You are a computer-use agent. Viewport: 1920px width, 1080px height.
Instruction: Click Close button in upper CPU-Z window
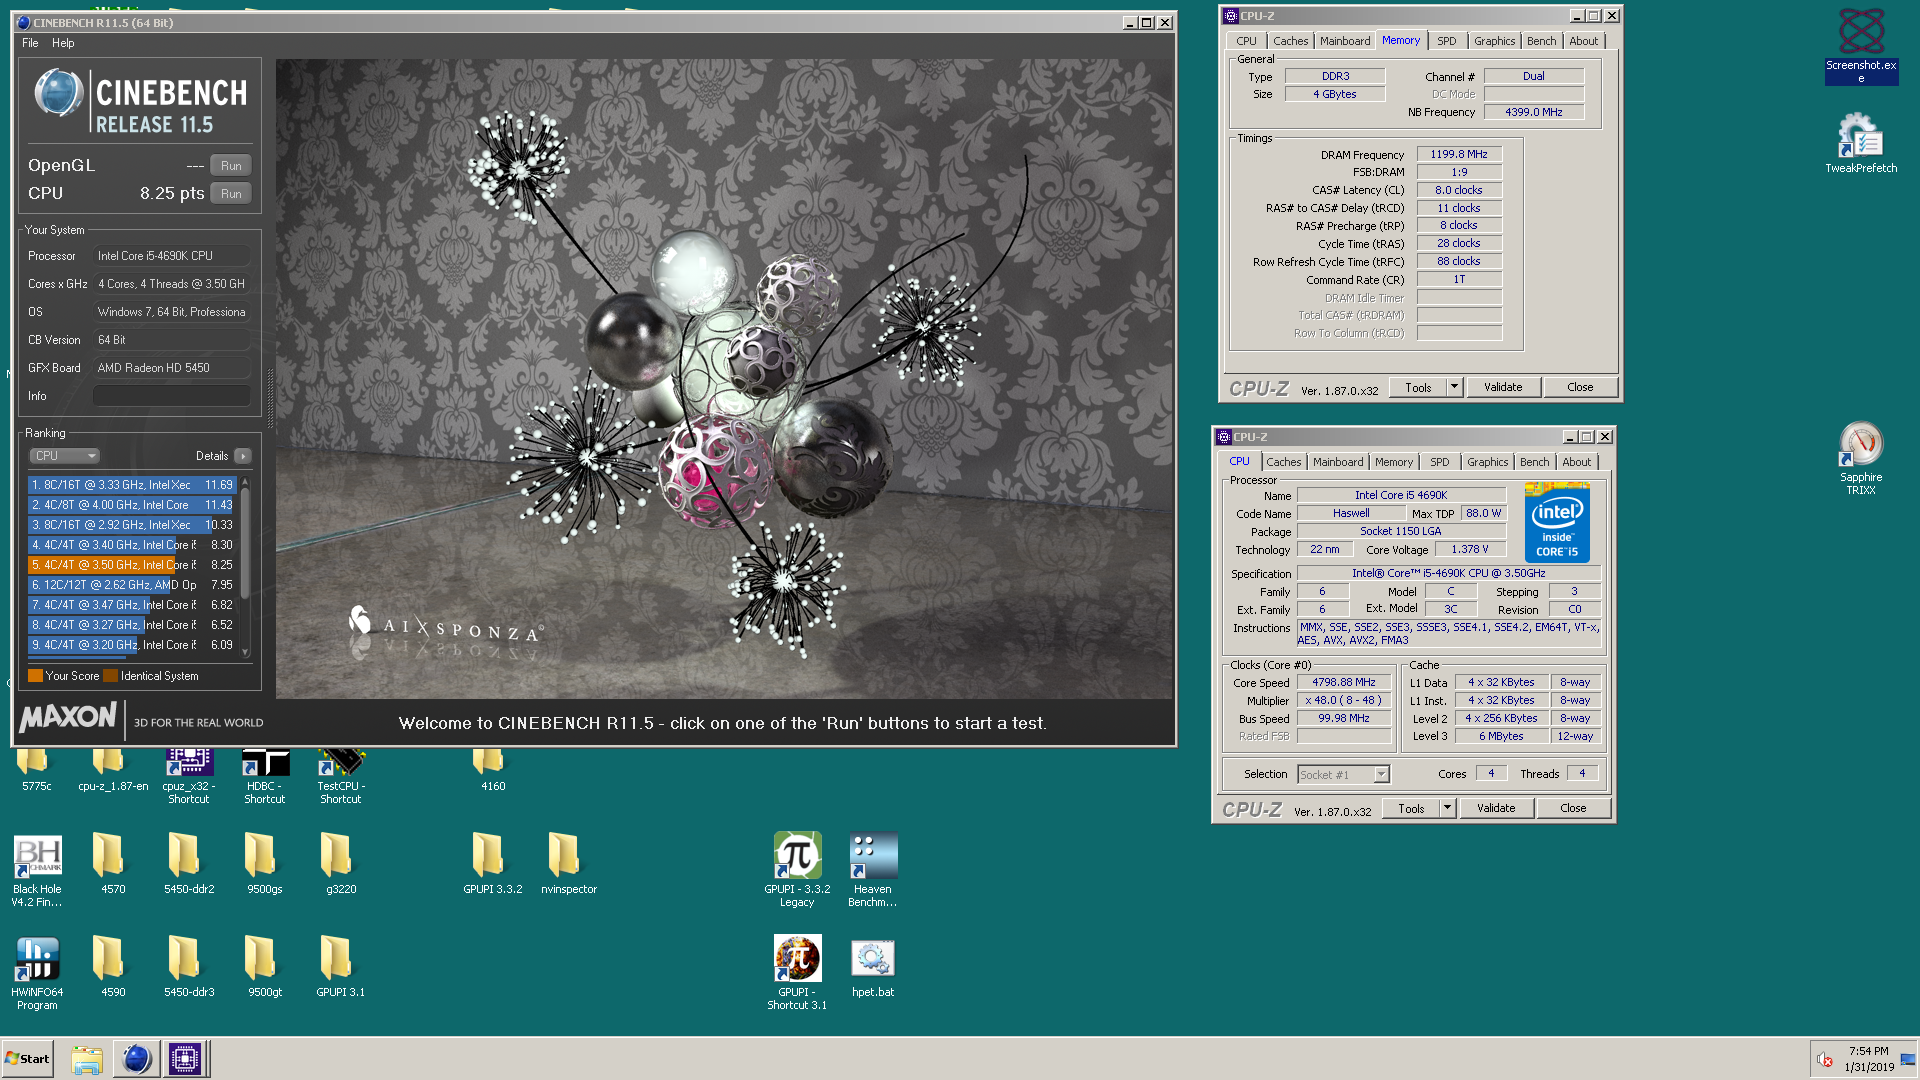click(1580, 388)
